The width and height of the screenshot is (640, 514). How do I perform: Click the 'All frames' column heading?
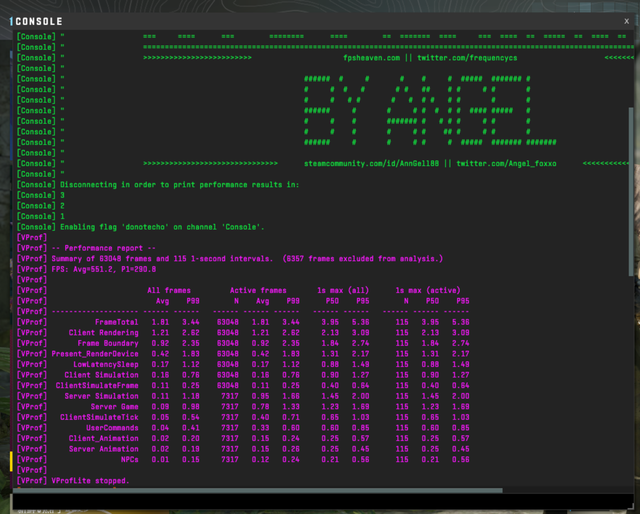coord(169,291)
